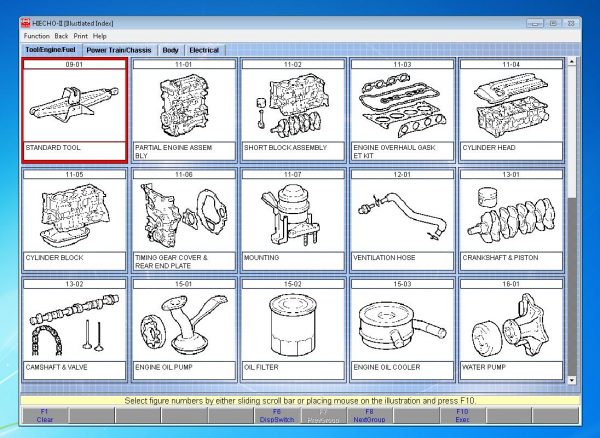The height and width of the screenshot is (438, 600).
Task: Click the scroll up arrow
Action: coord(572,61)
